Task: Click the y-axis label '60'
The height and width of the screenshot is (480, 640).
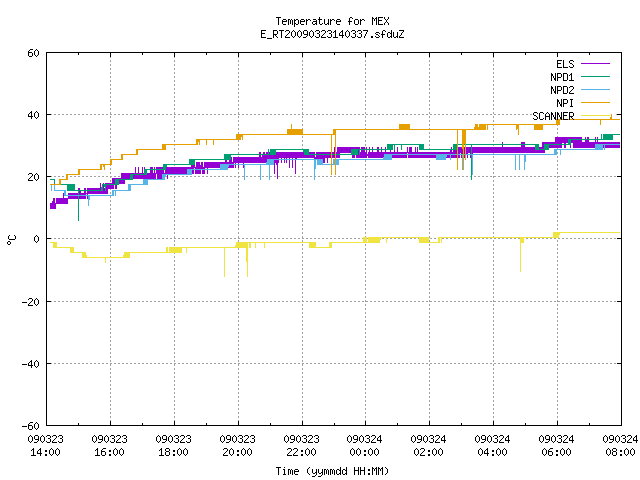Action: [33, 53]
